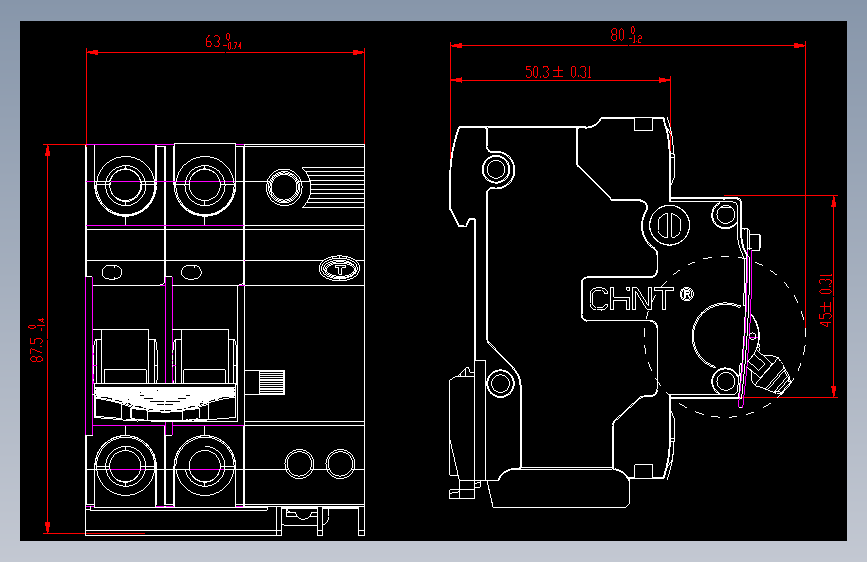The image size is (867, 562).
Task: Select the 80 overall depth dimension text
Action: pos(626,35)
